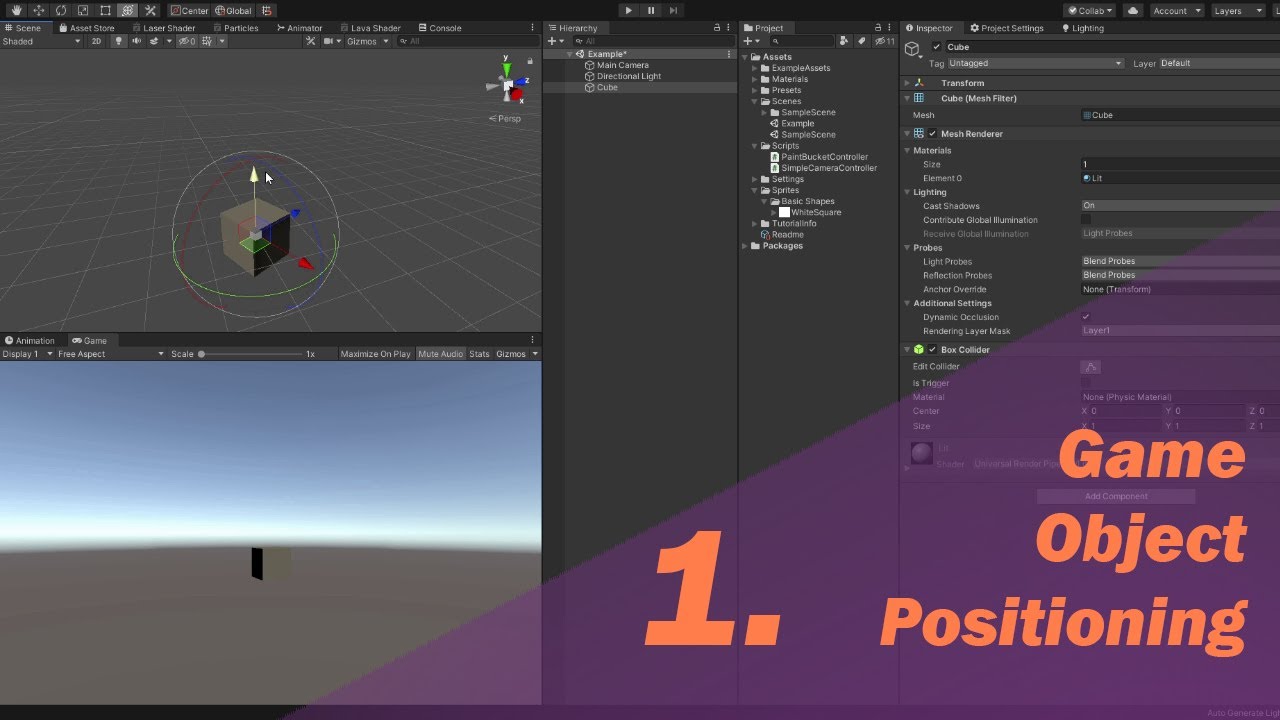
Task: Click the Pause button
Action: (x=651, y=10)
